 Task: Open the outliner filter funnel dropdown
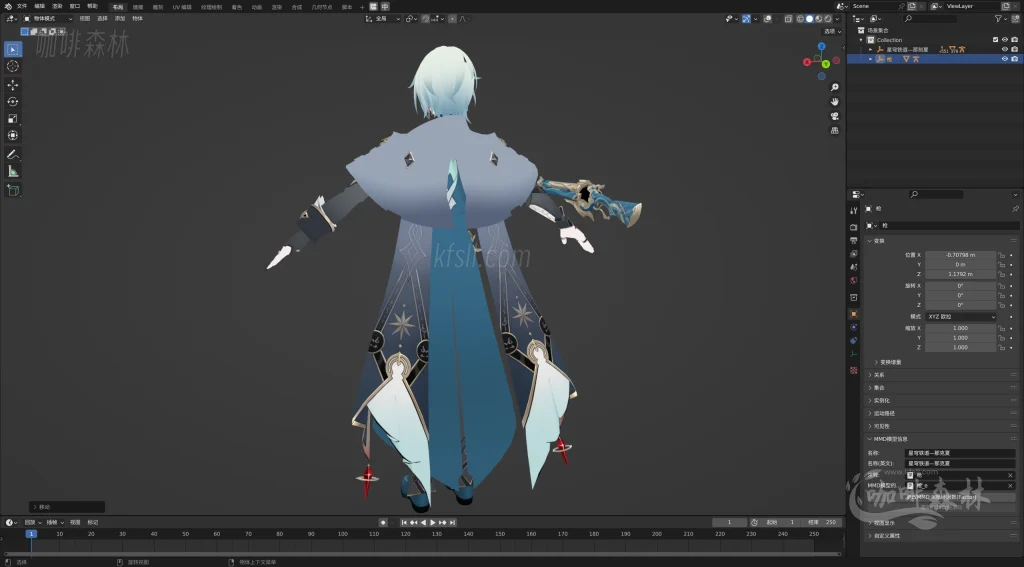coord(1000,19)
